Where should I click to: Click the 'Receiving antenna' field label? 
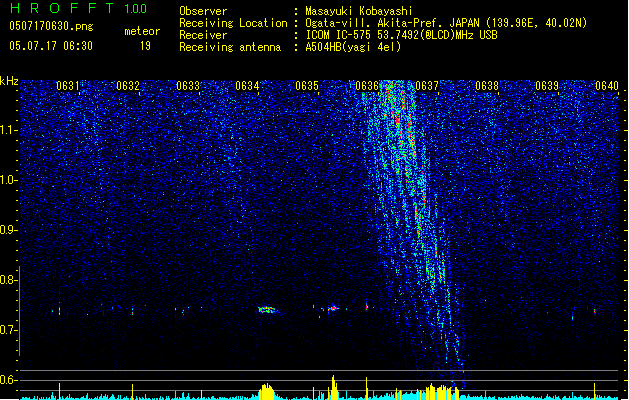click(x=230, y=47)
